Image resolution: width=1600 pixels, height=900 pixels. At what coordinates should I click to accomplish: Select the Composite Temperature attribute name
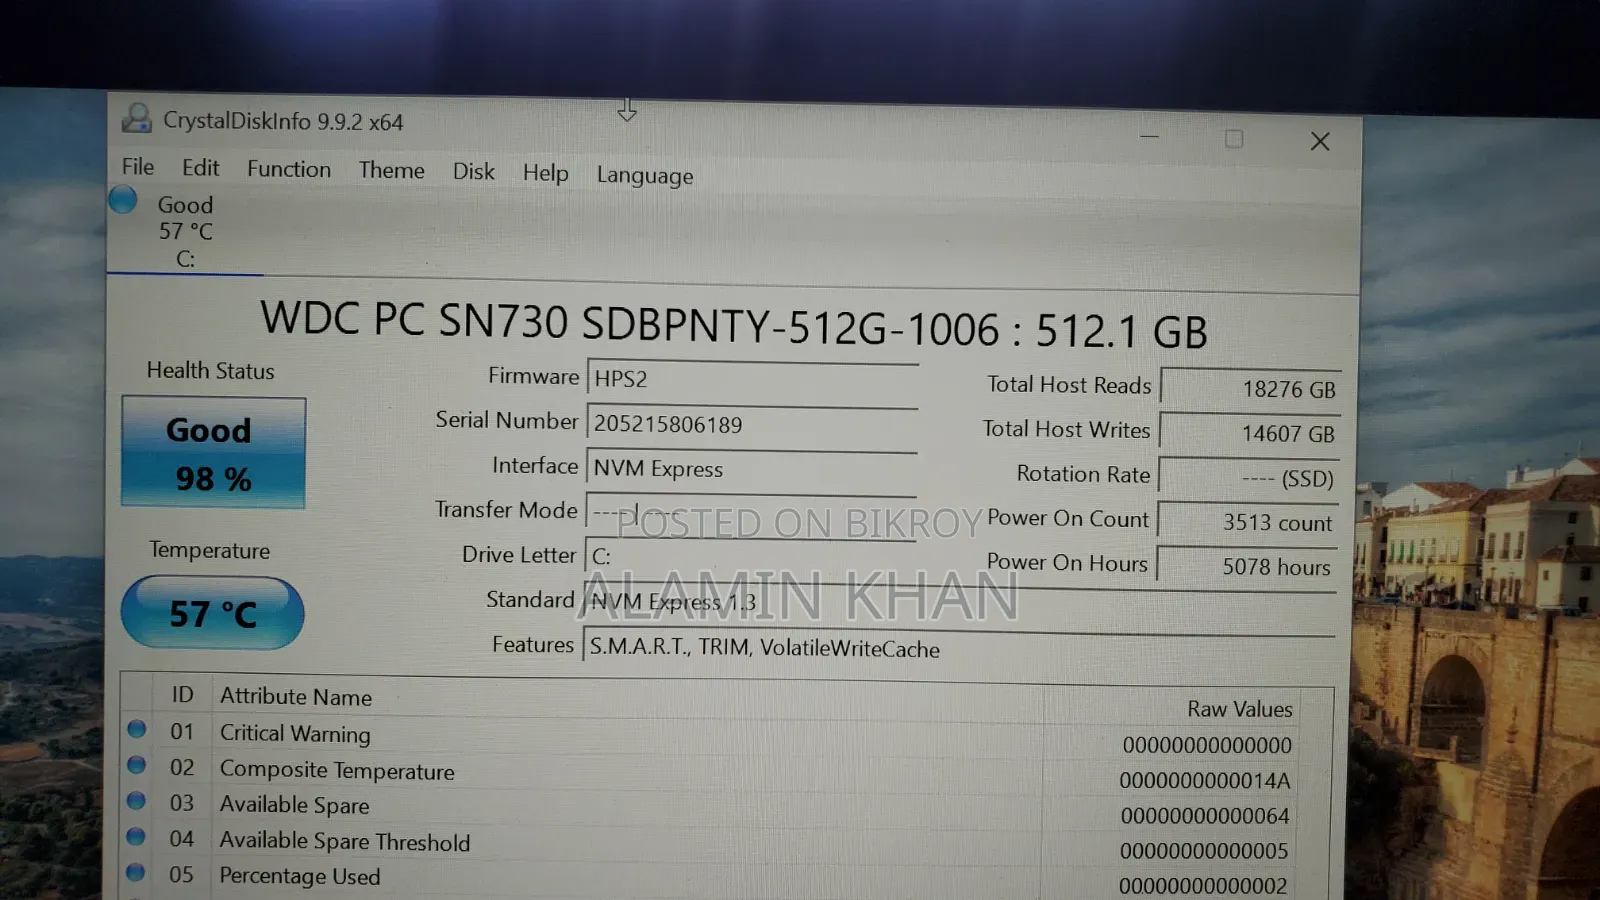pyautogui.click(x=337, y=770)
